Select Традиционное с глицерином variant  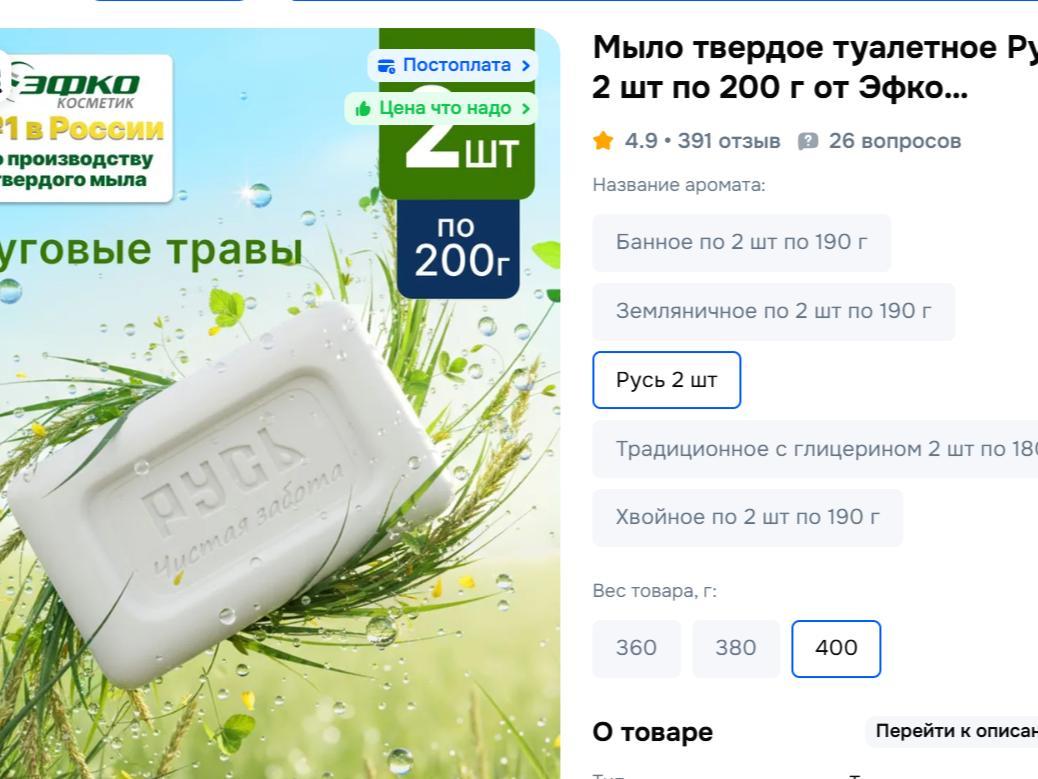click(815, 449)
